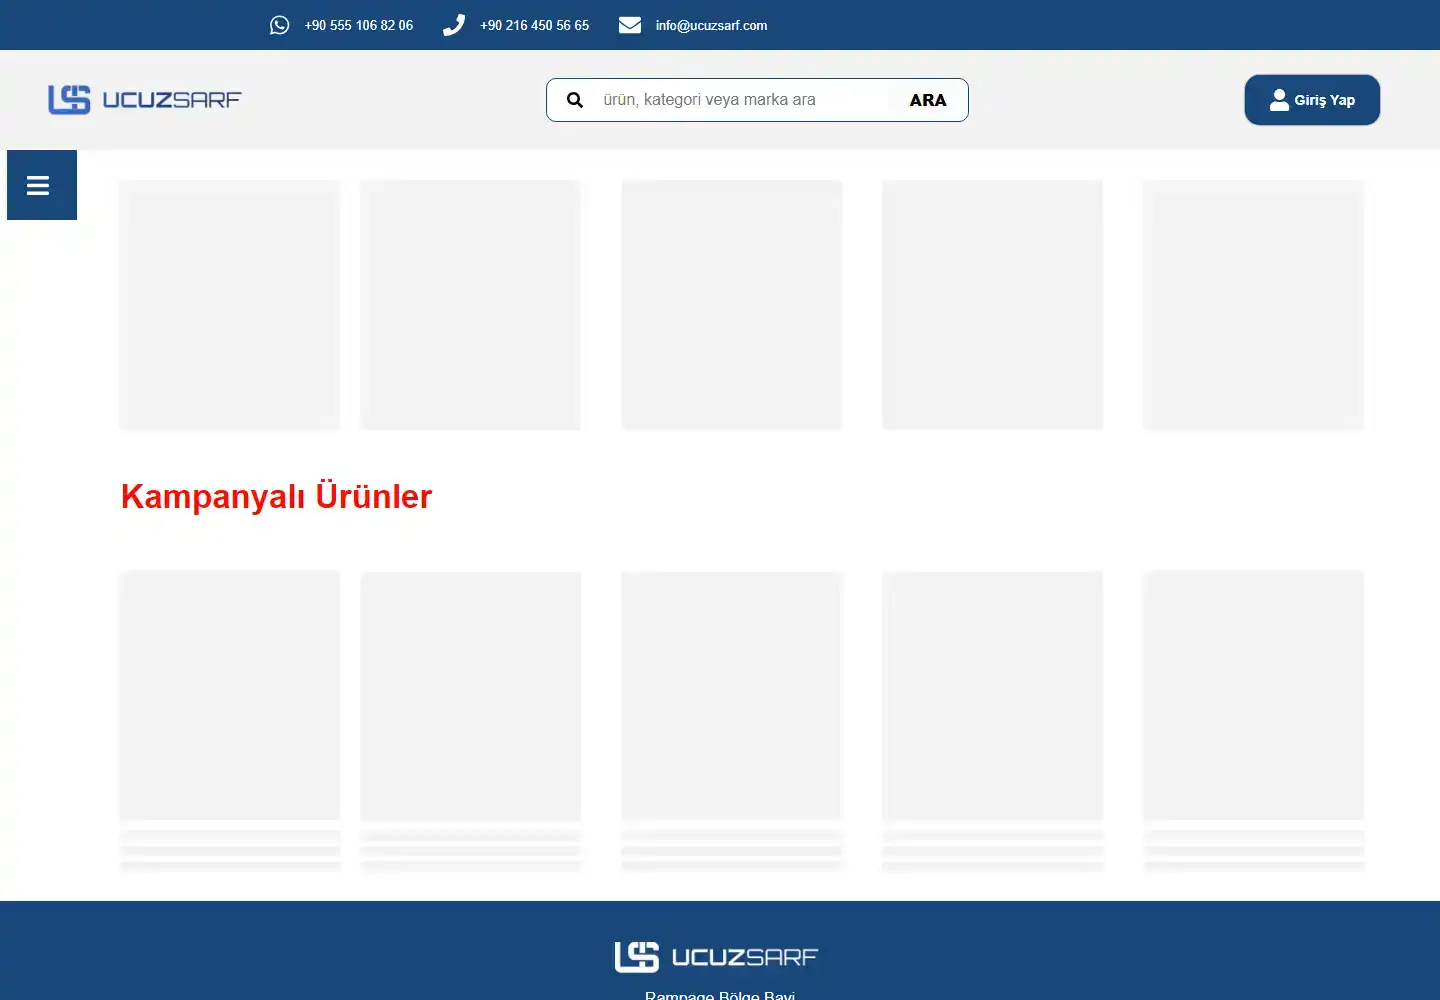Click the ARA search button
Image resolution: width=1440 pixels, height=1000 pixels.
[x=928, y=100]
